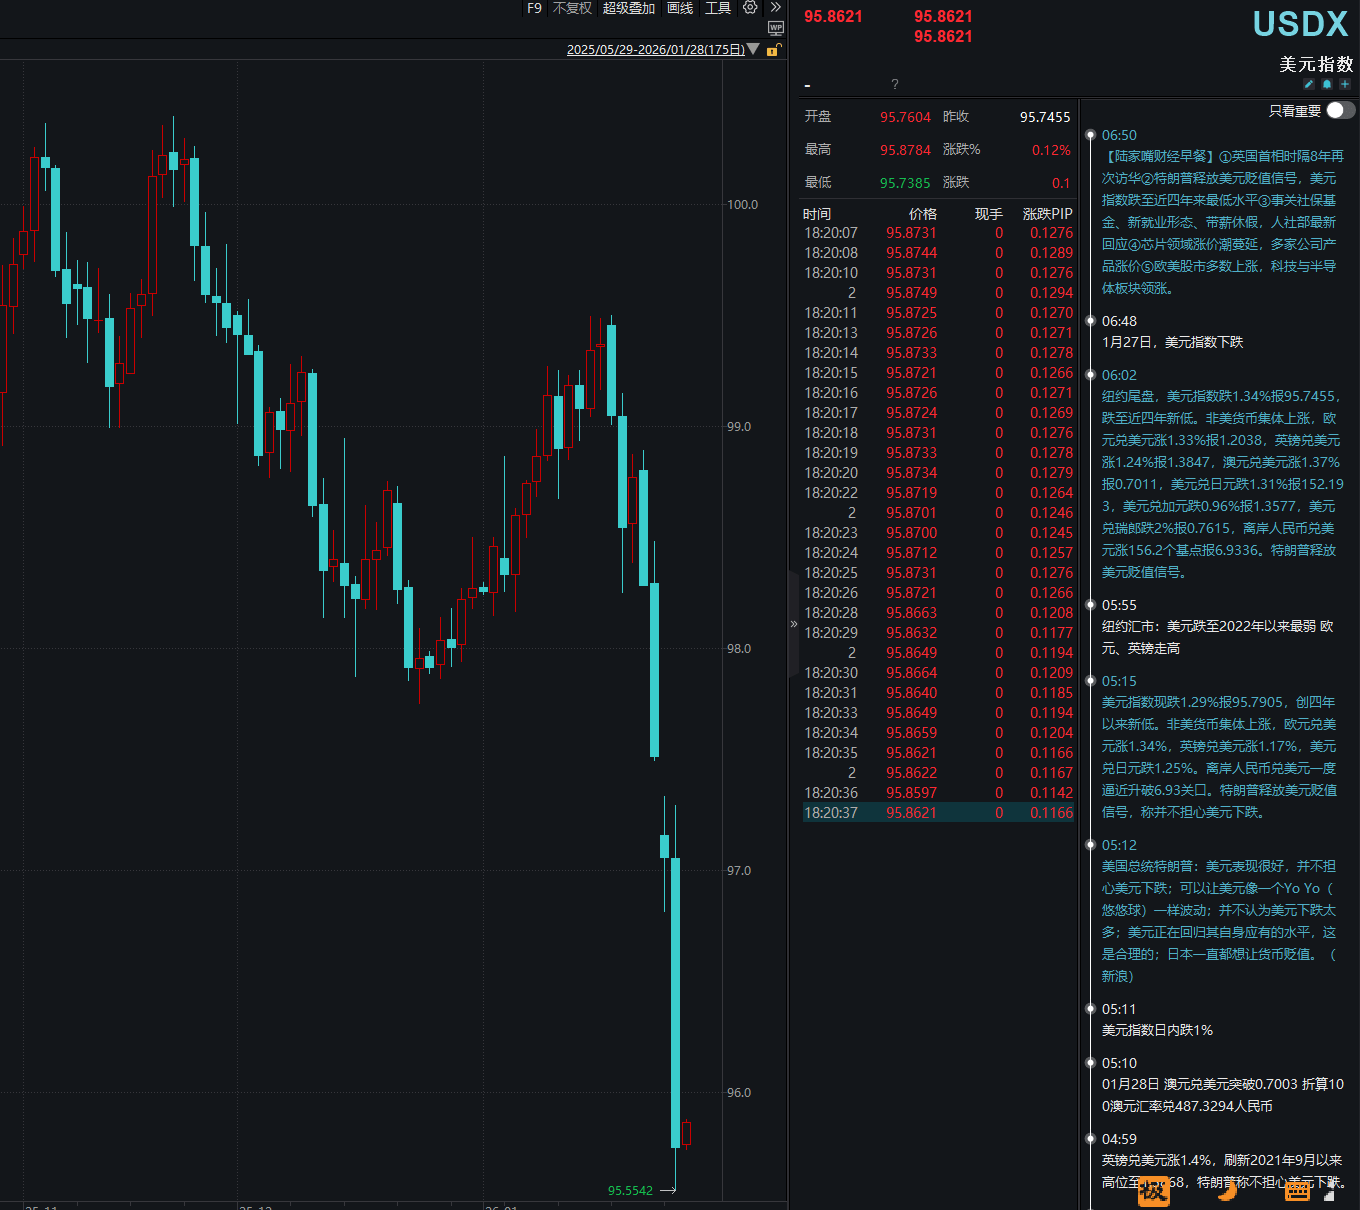
Task: Click the F9 button in the toolbar
Action: [x=534, y=8]
